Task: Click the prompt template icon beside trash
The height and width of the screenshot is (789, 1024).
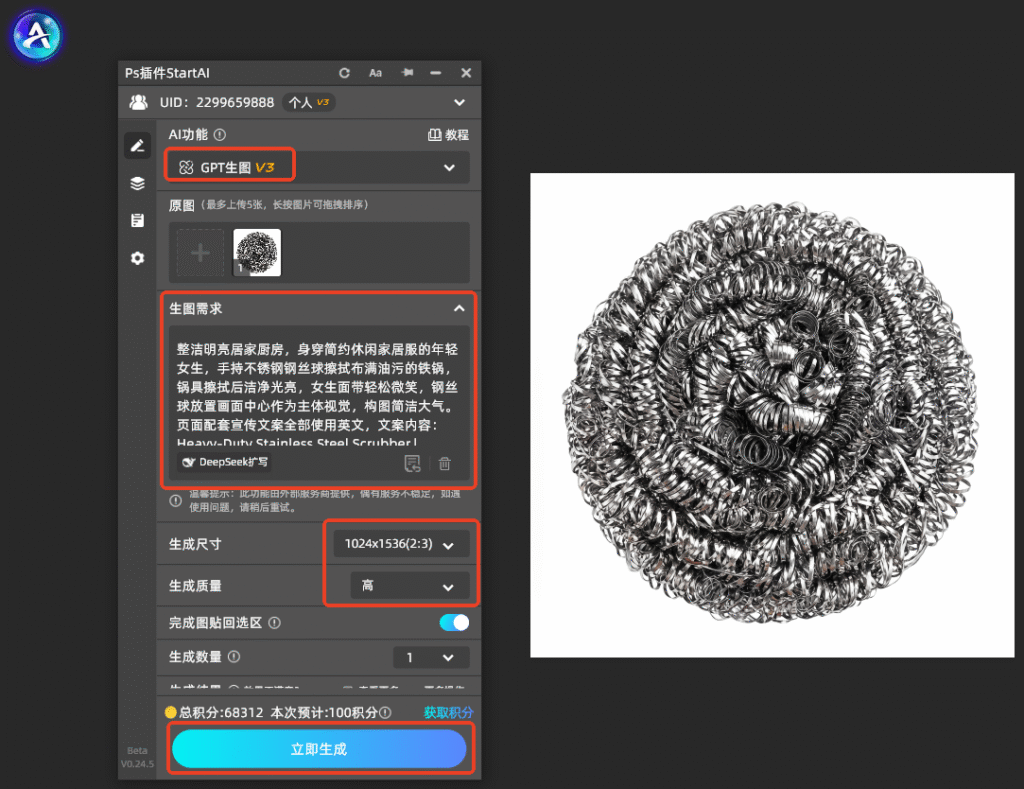Action: click(412, 464)
